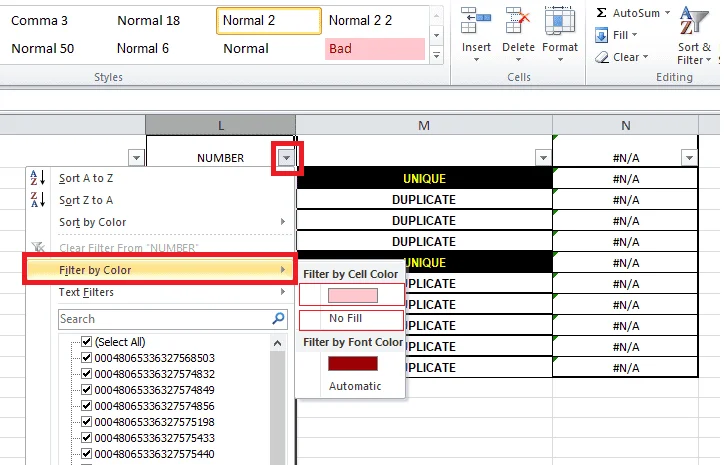This screenshot has height=465, width=727.
Task: Open Text Filters submenu
Action: click(160, 292)
